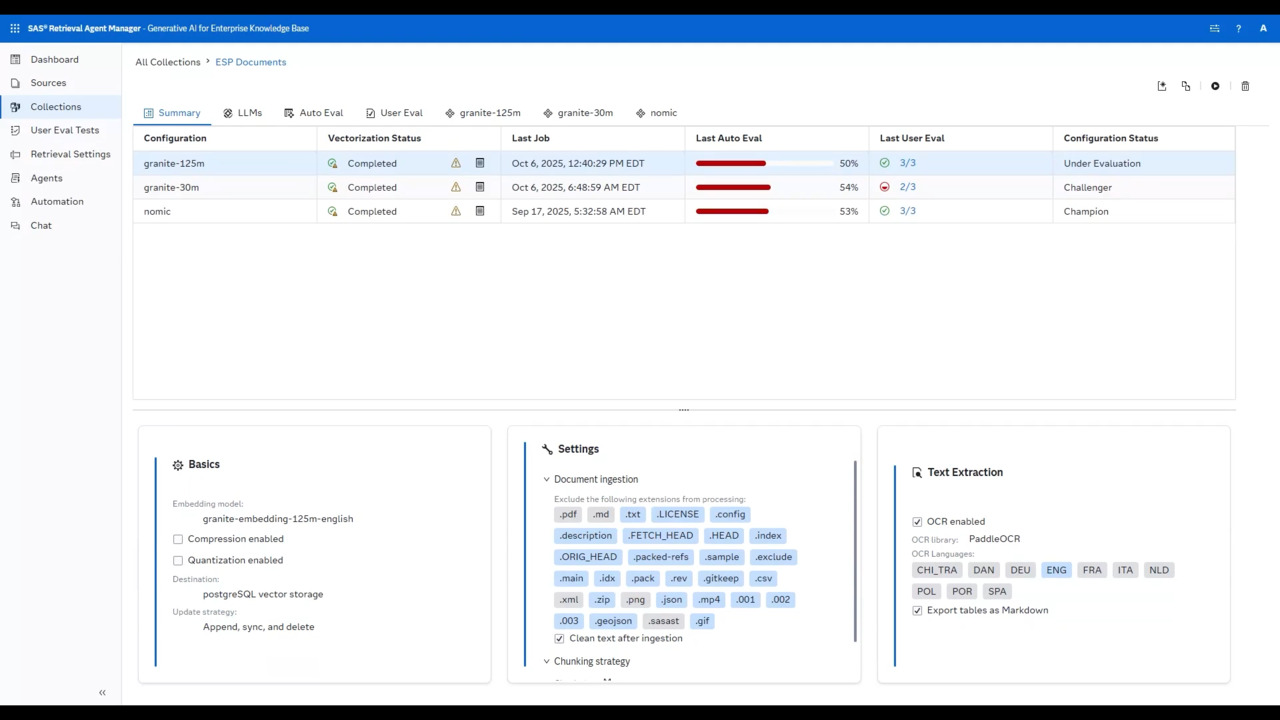Click the panel splitter handle above Settings

click(684, 410)
